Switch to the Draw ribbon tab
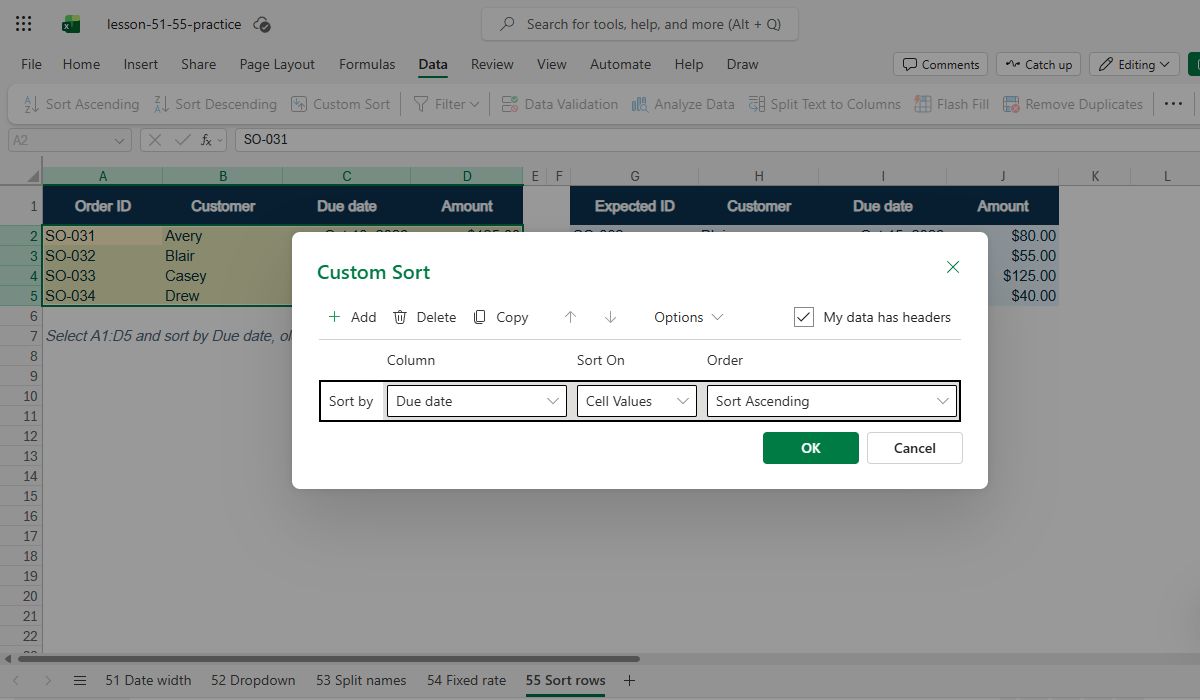 (742, 64)
